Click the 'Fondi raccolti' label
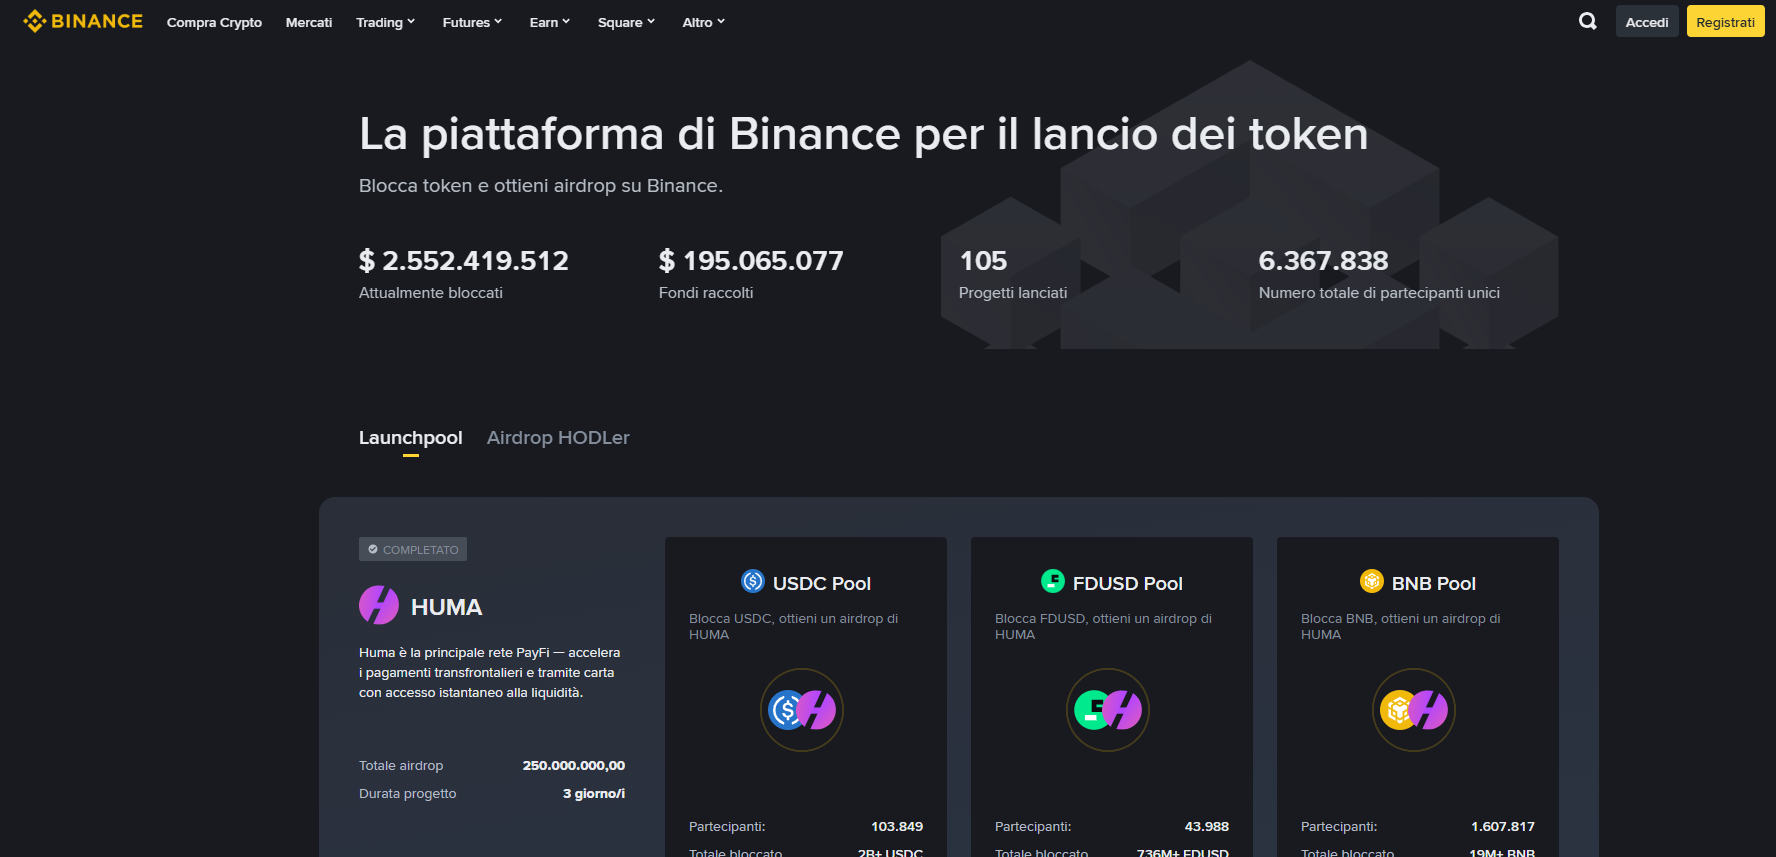 [x=706, y=293]
